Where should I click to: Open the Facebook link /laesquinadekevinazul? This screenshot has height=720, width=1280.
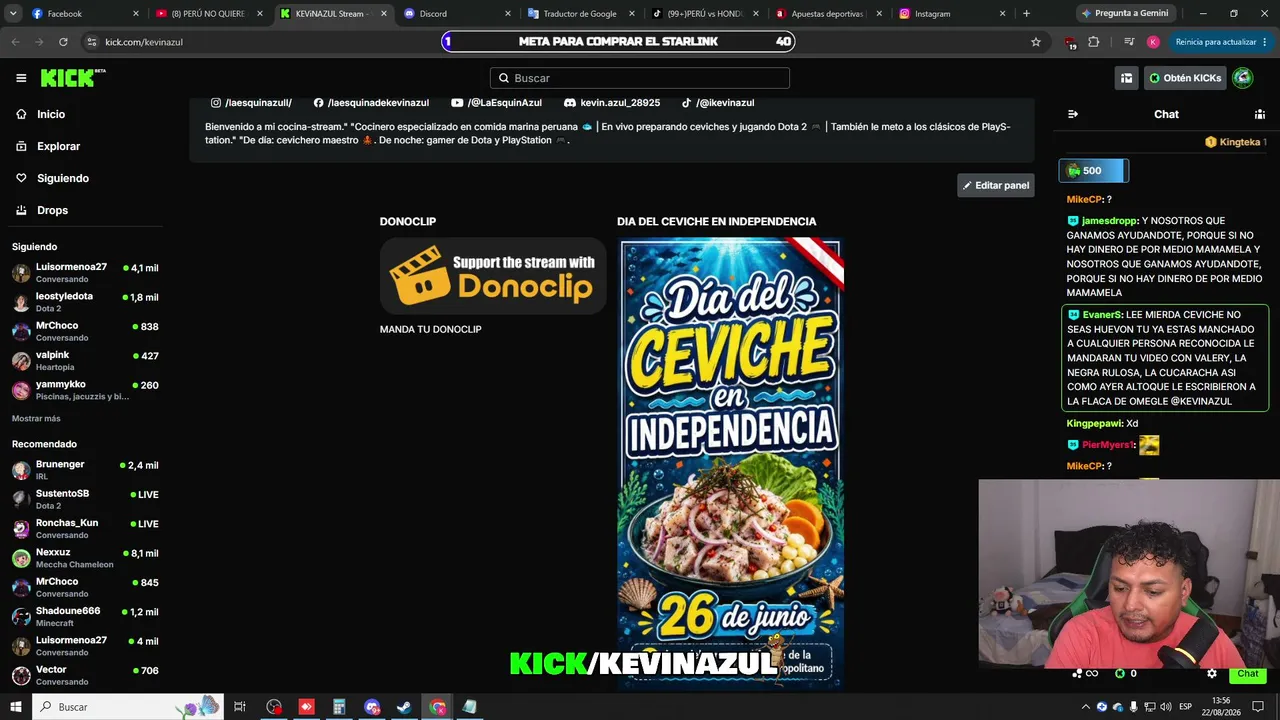coord(371,103)
